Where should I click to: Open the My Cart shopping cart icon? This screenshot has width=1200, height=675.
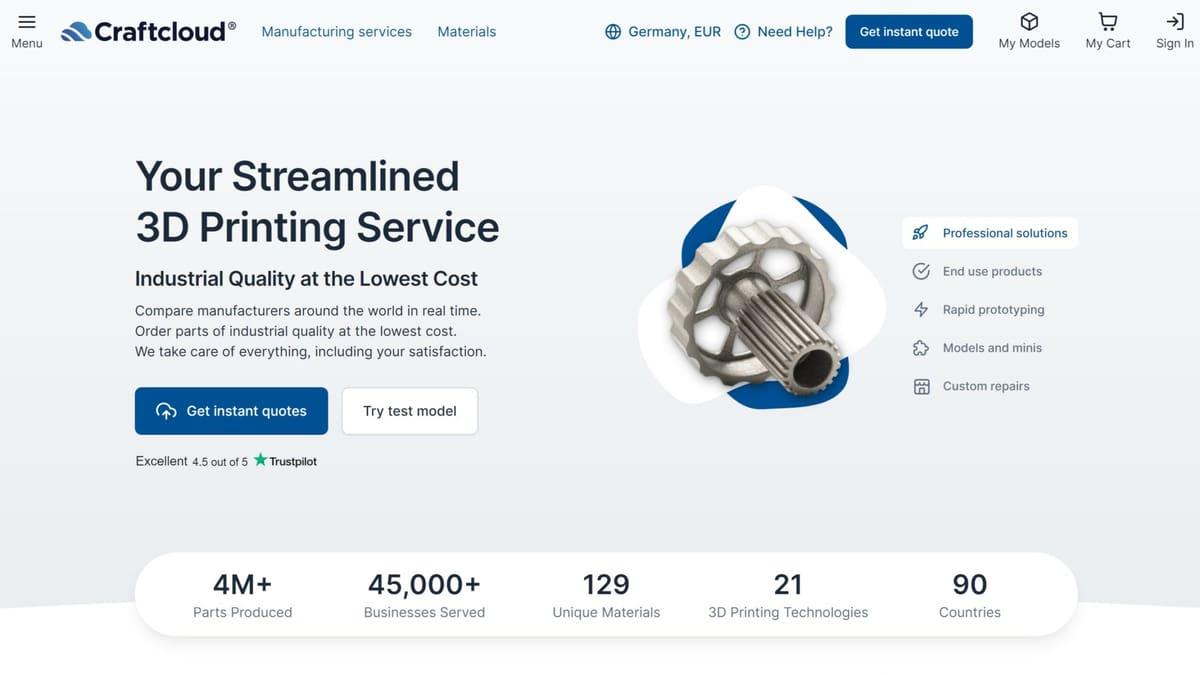(1107, 21)
